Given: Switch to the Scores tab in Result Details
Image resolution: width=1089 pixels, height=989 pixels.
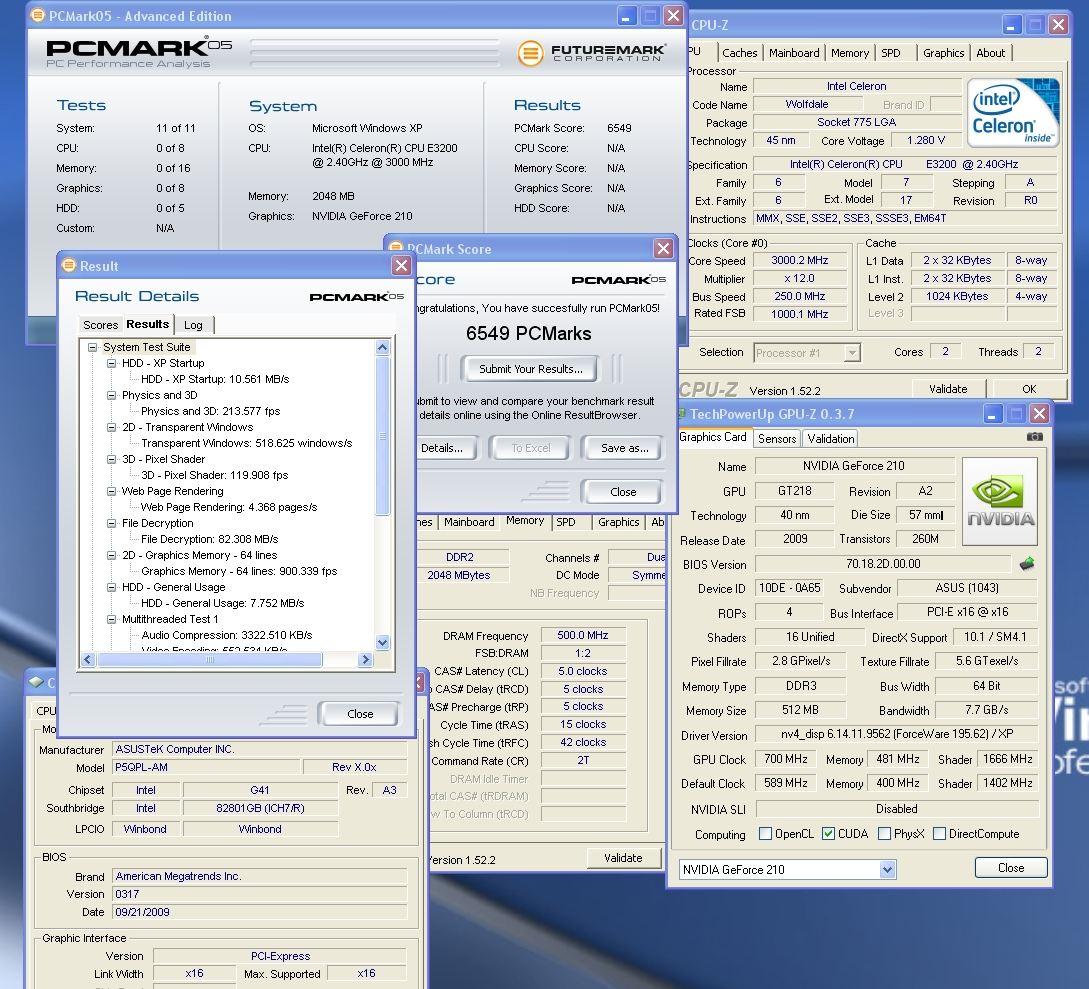Looking at the screenshot, I should [100, 325].
